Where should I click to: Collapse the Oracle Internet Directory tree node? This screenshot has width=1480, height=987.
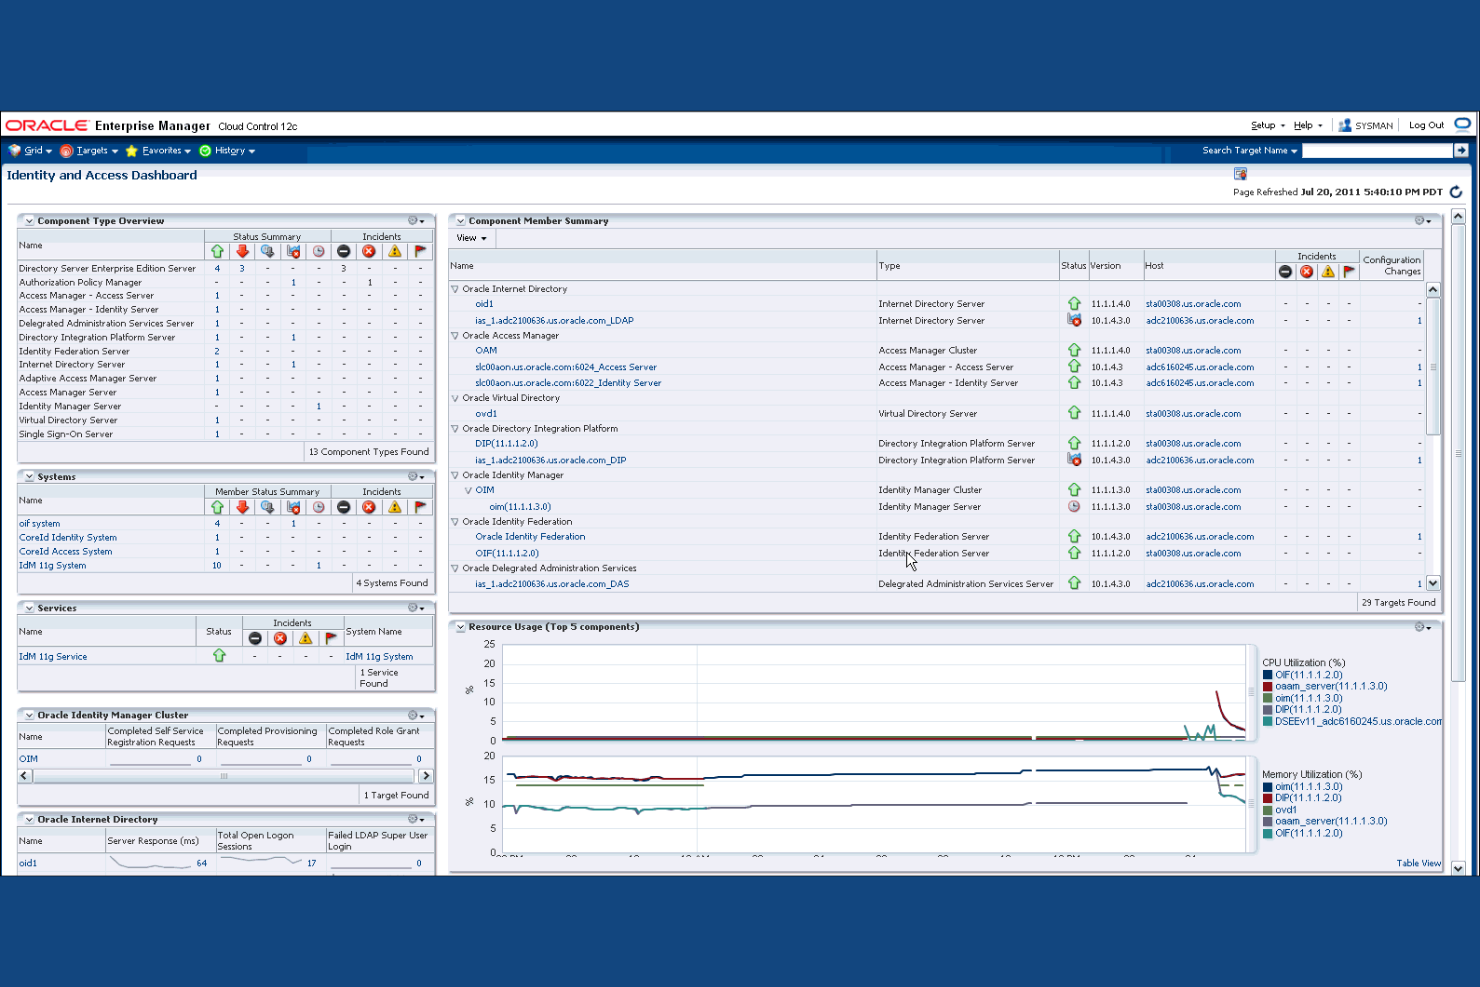tap(454, 288)
